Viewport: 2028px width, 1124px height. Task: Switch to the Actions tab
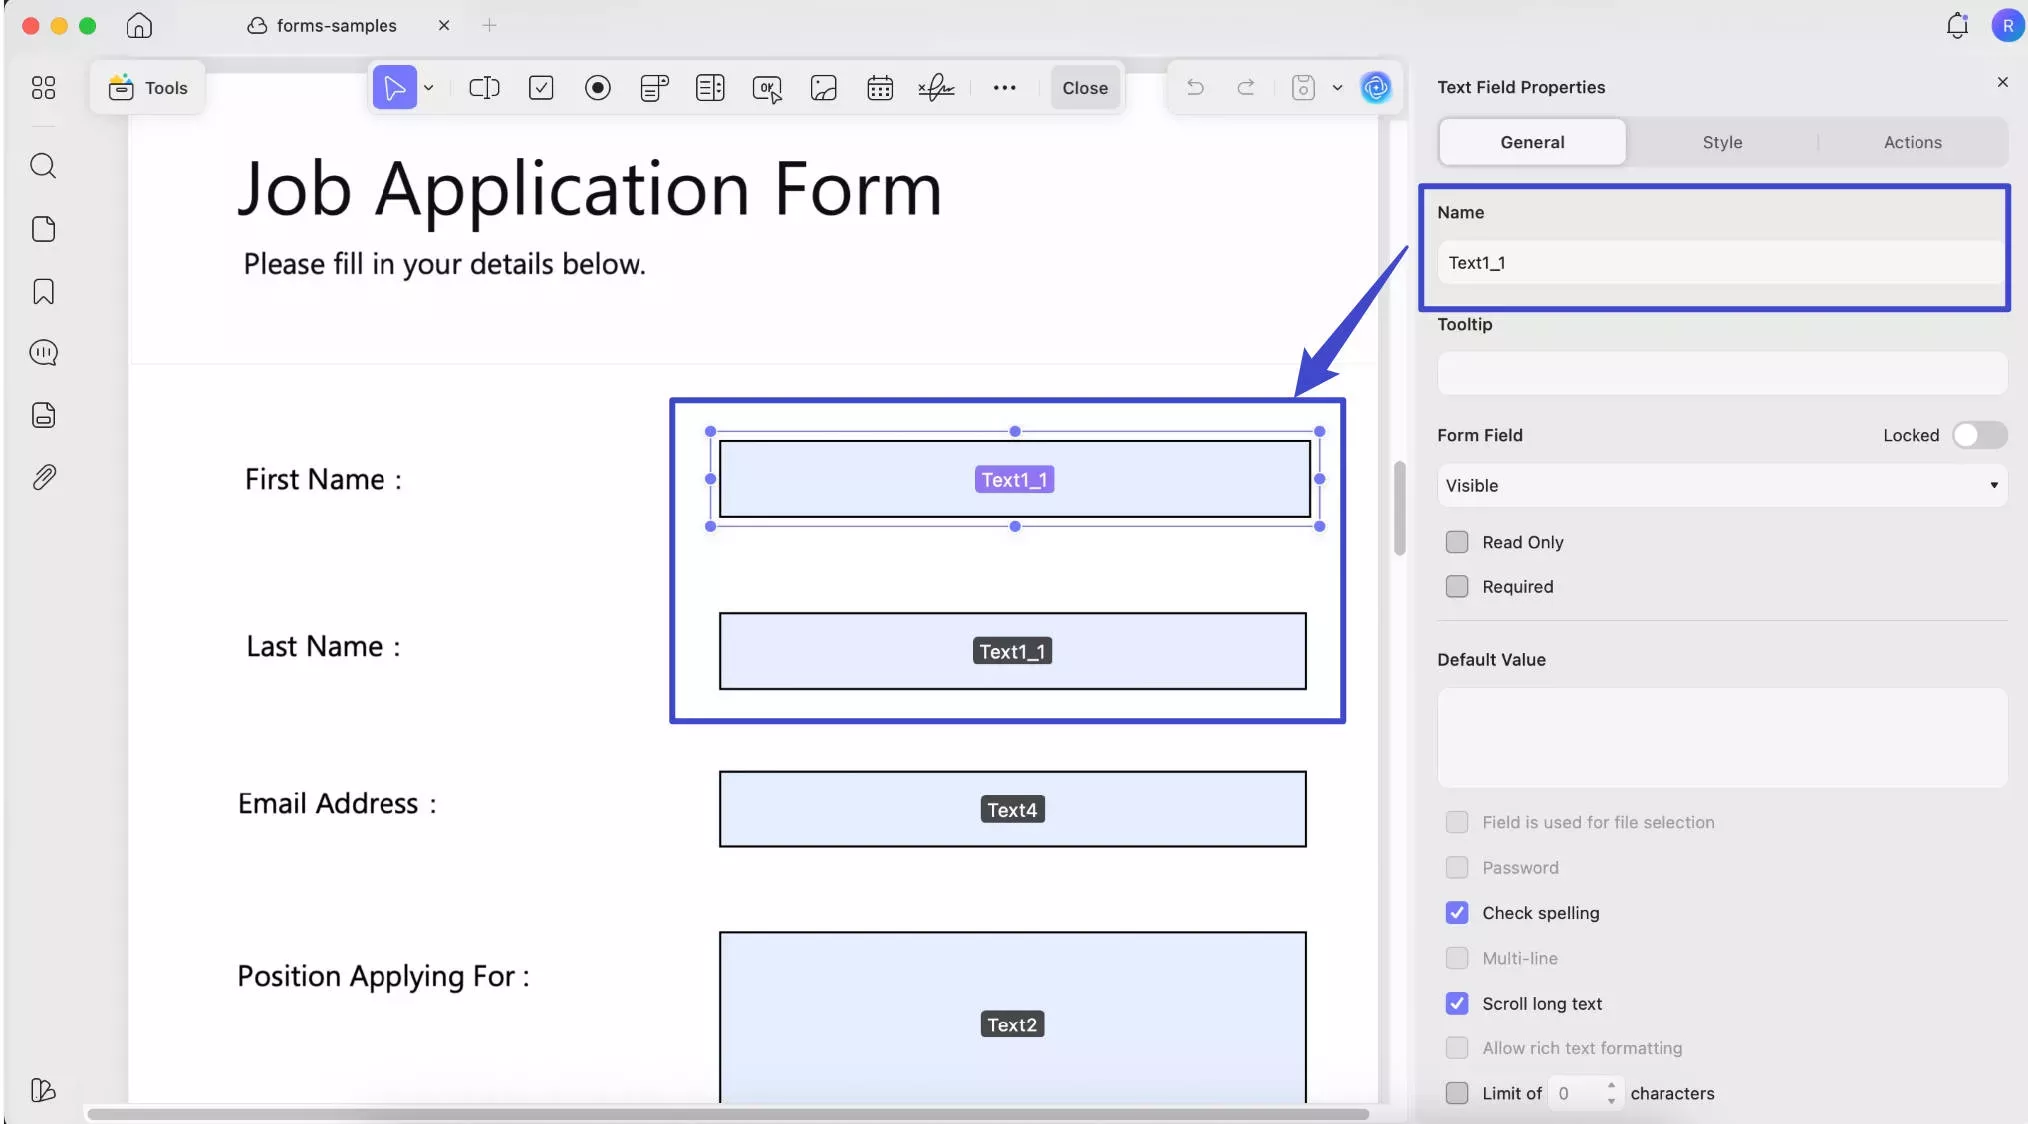click(x=1912, y=142)
